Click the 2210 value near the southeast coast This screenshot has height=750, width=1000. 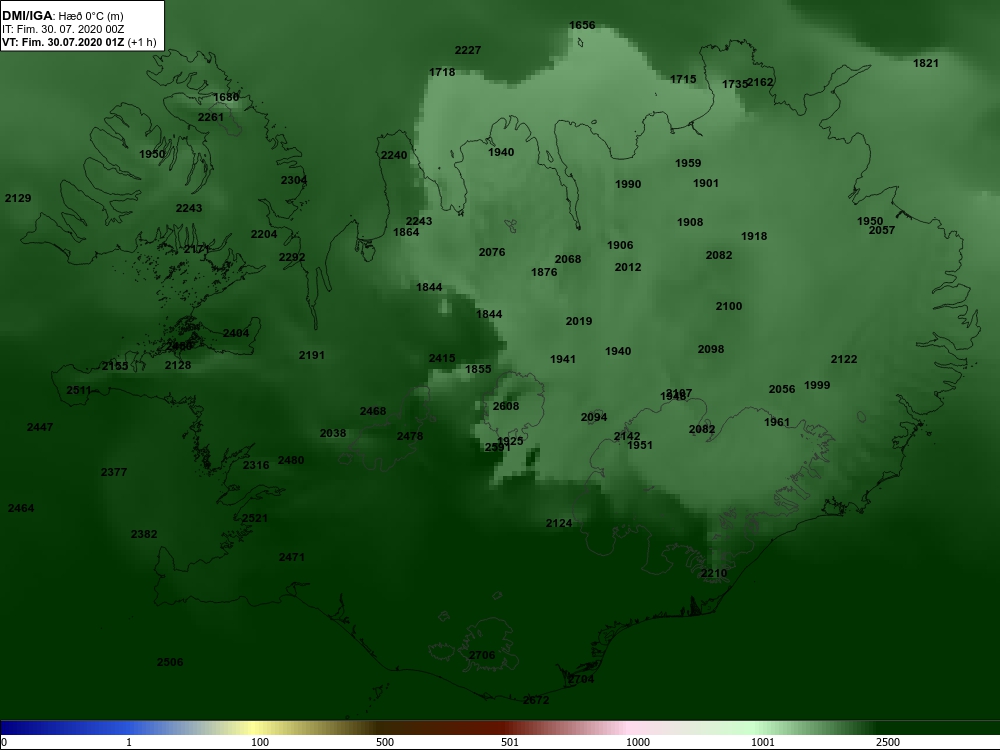click(x=714, y=573)
